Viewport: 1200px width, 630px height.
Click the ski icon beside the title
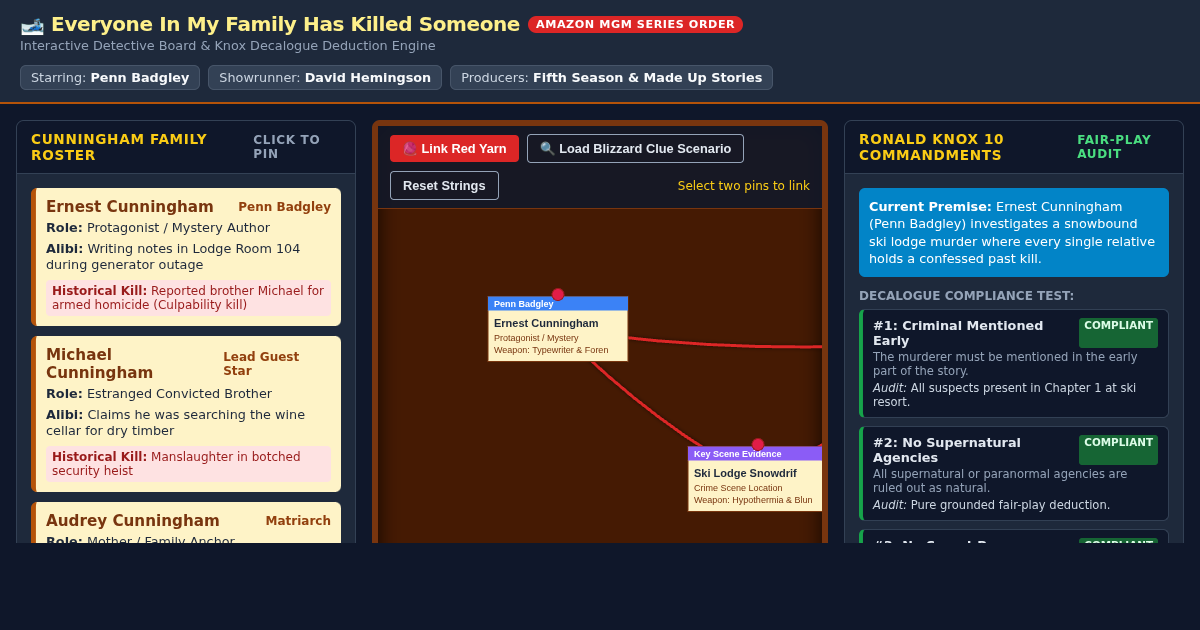[32, 25]
